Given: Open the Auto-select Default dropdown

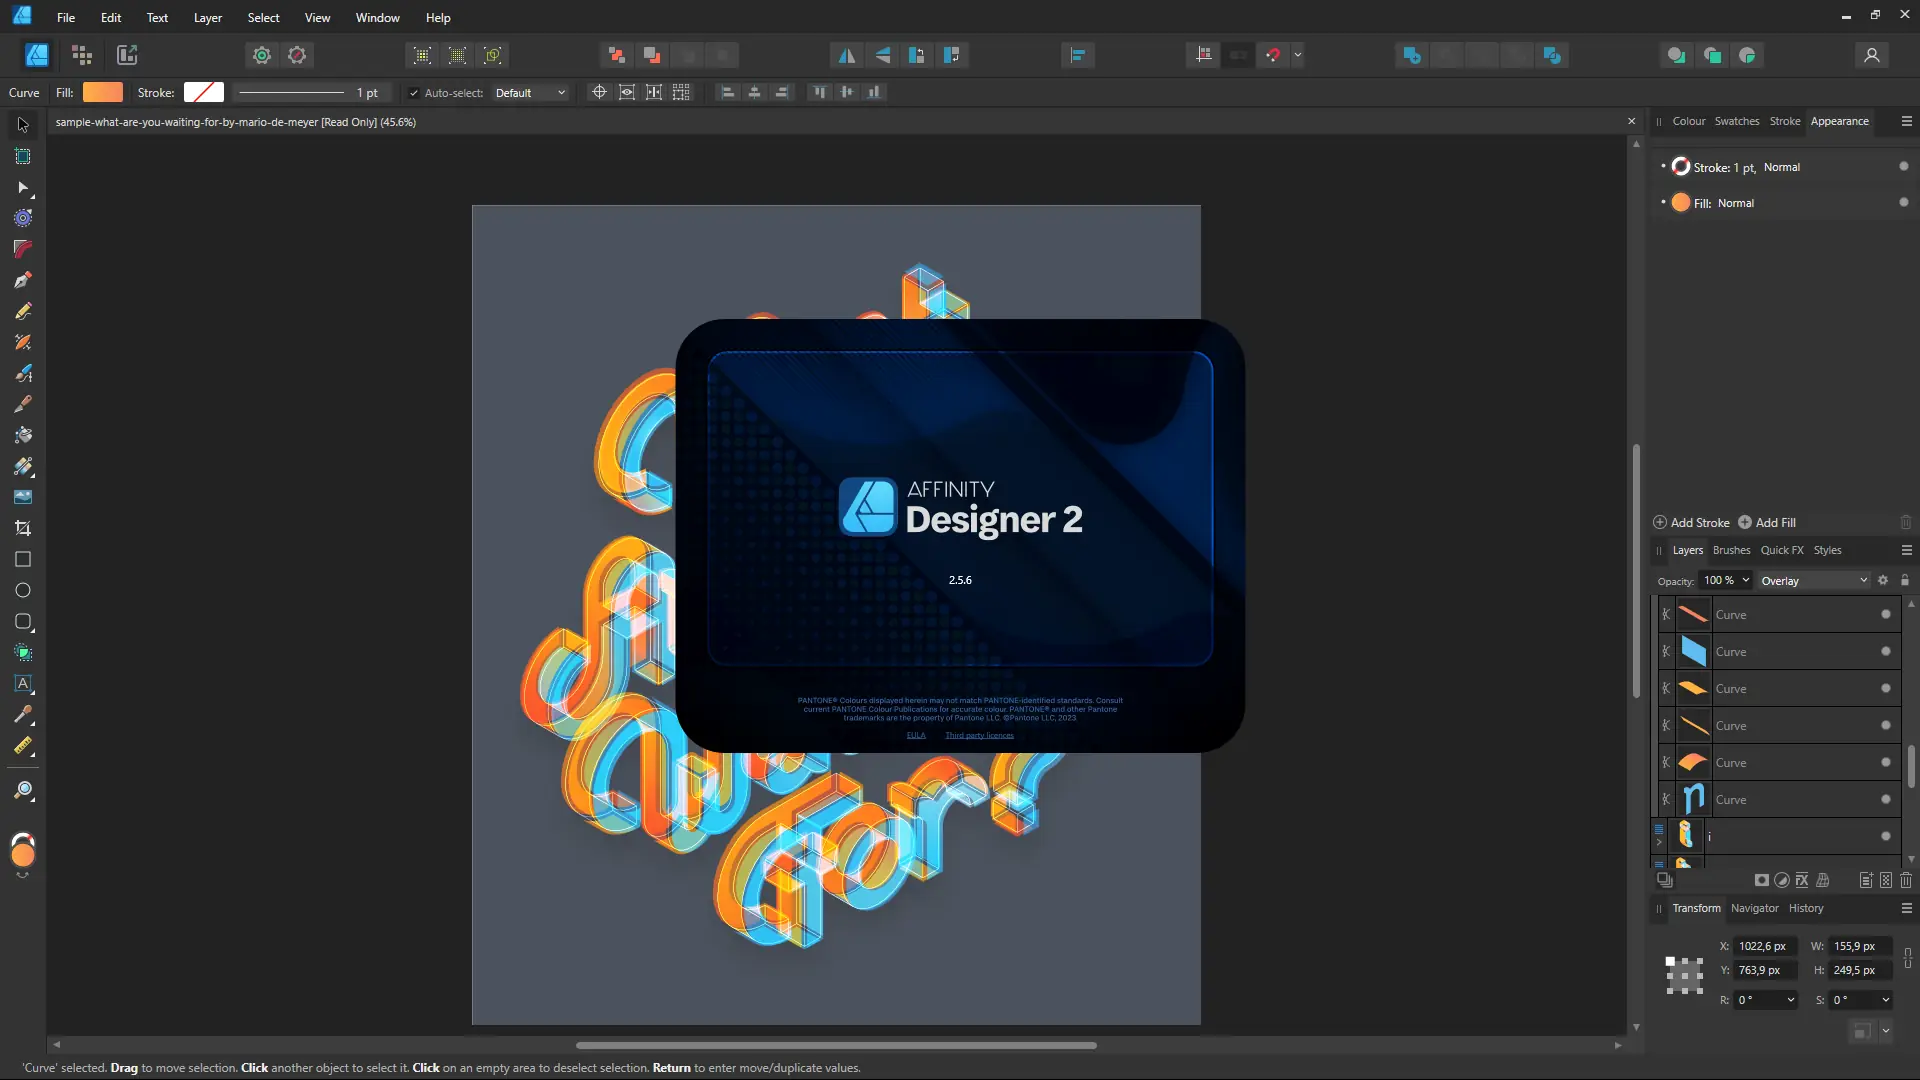Looking at the screenshot, I should pos(531,93).
